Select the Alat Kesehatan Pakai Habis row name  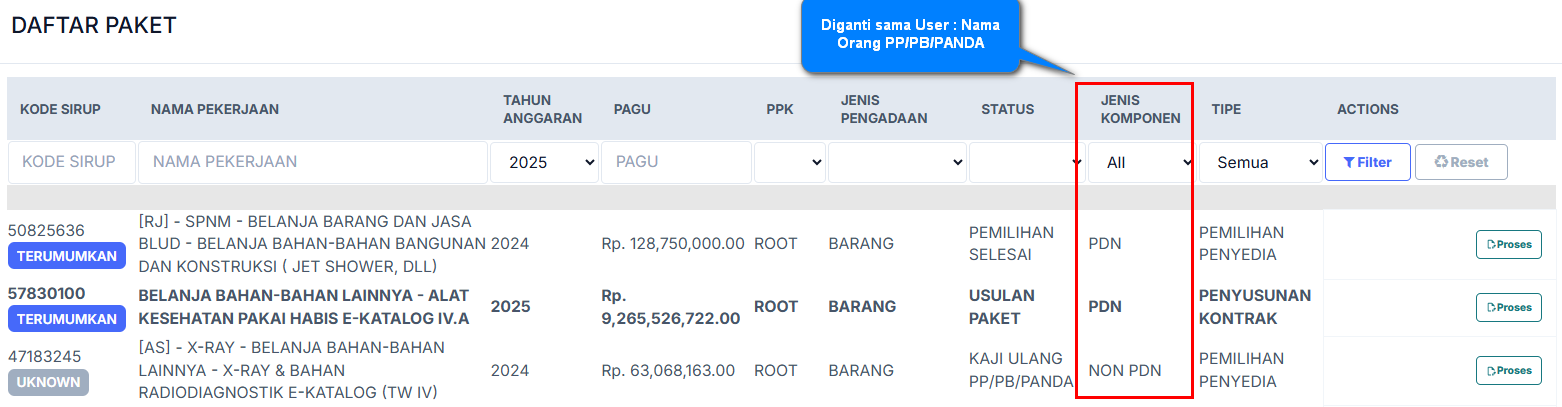(303, 307)
